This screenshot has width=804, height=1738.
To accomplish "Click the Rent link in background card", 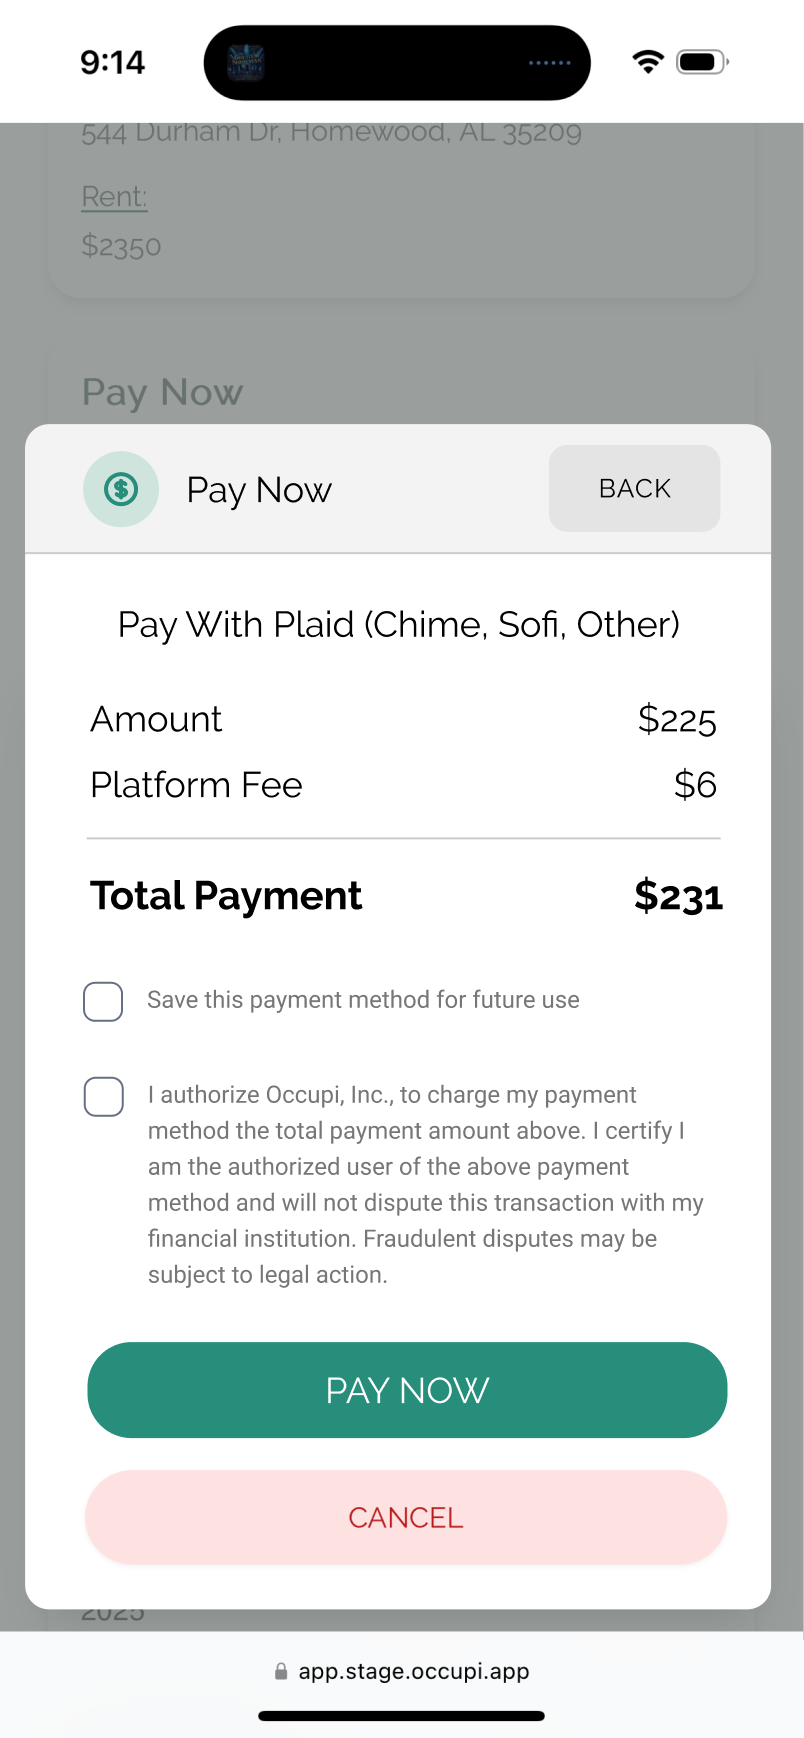I will point(114,197).
